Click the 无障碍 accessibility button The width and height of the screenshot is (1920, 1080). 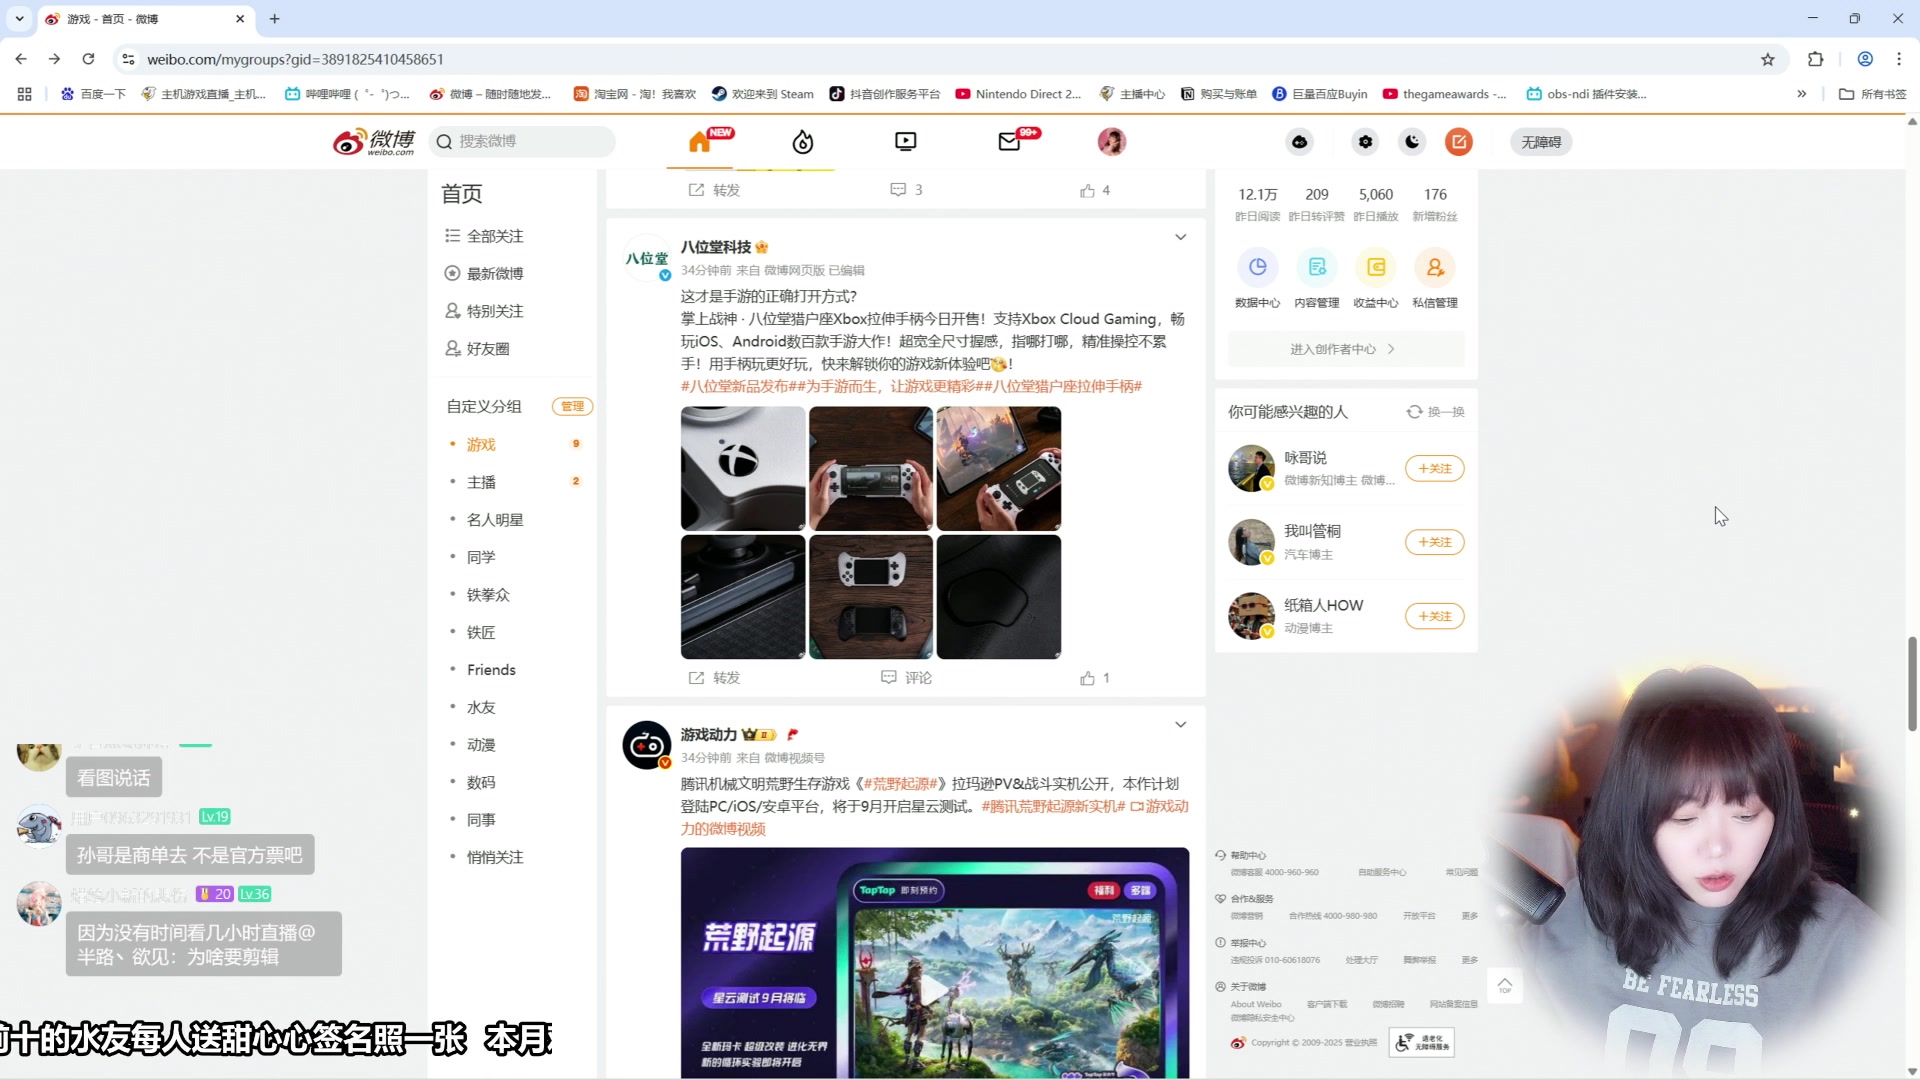pyautogui.click(x=1541, y=142)
